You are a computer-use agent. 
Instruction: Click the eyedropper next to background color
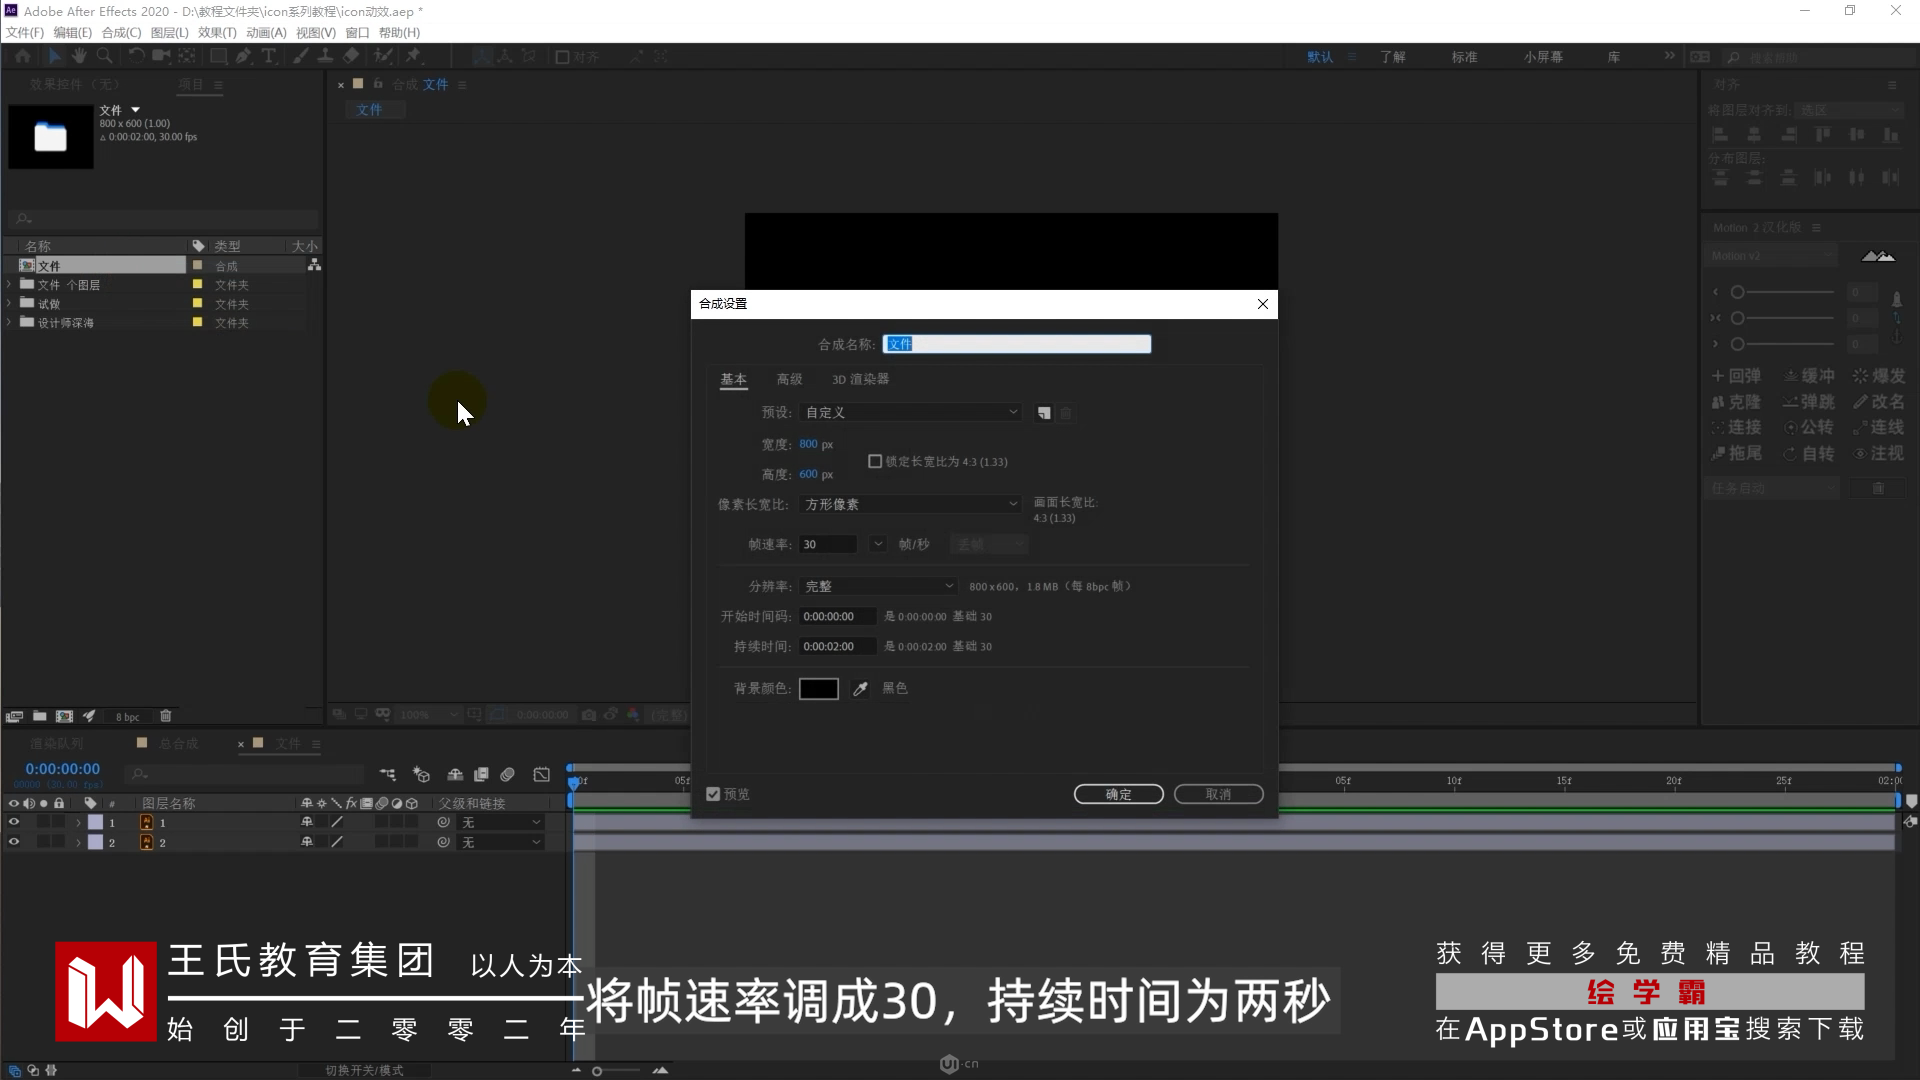[860, 689]
